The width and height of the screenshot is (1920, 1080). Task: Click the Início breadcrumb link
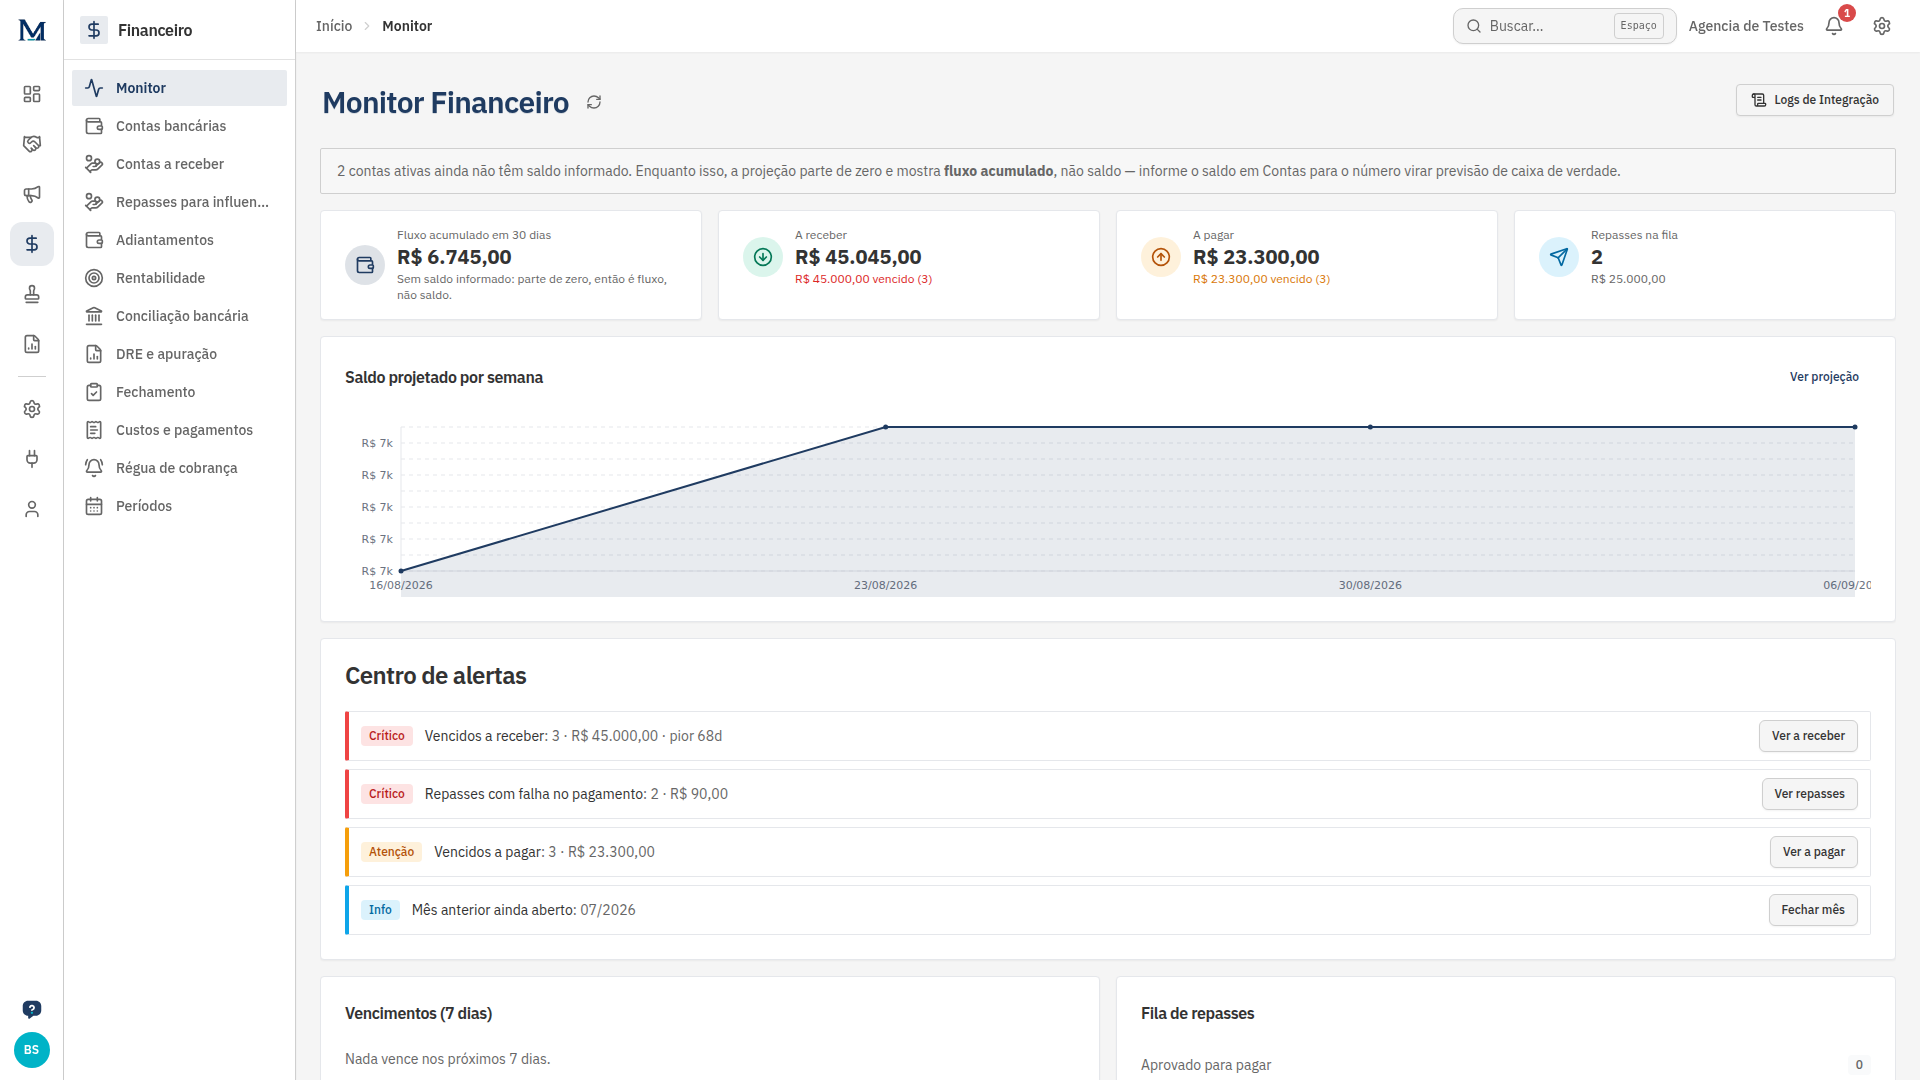point(334,26)
